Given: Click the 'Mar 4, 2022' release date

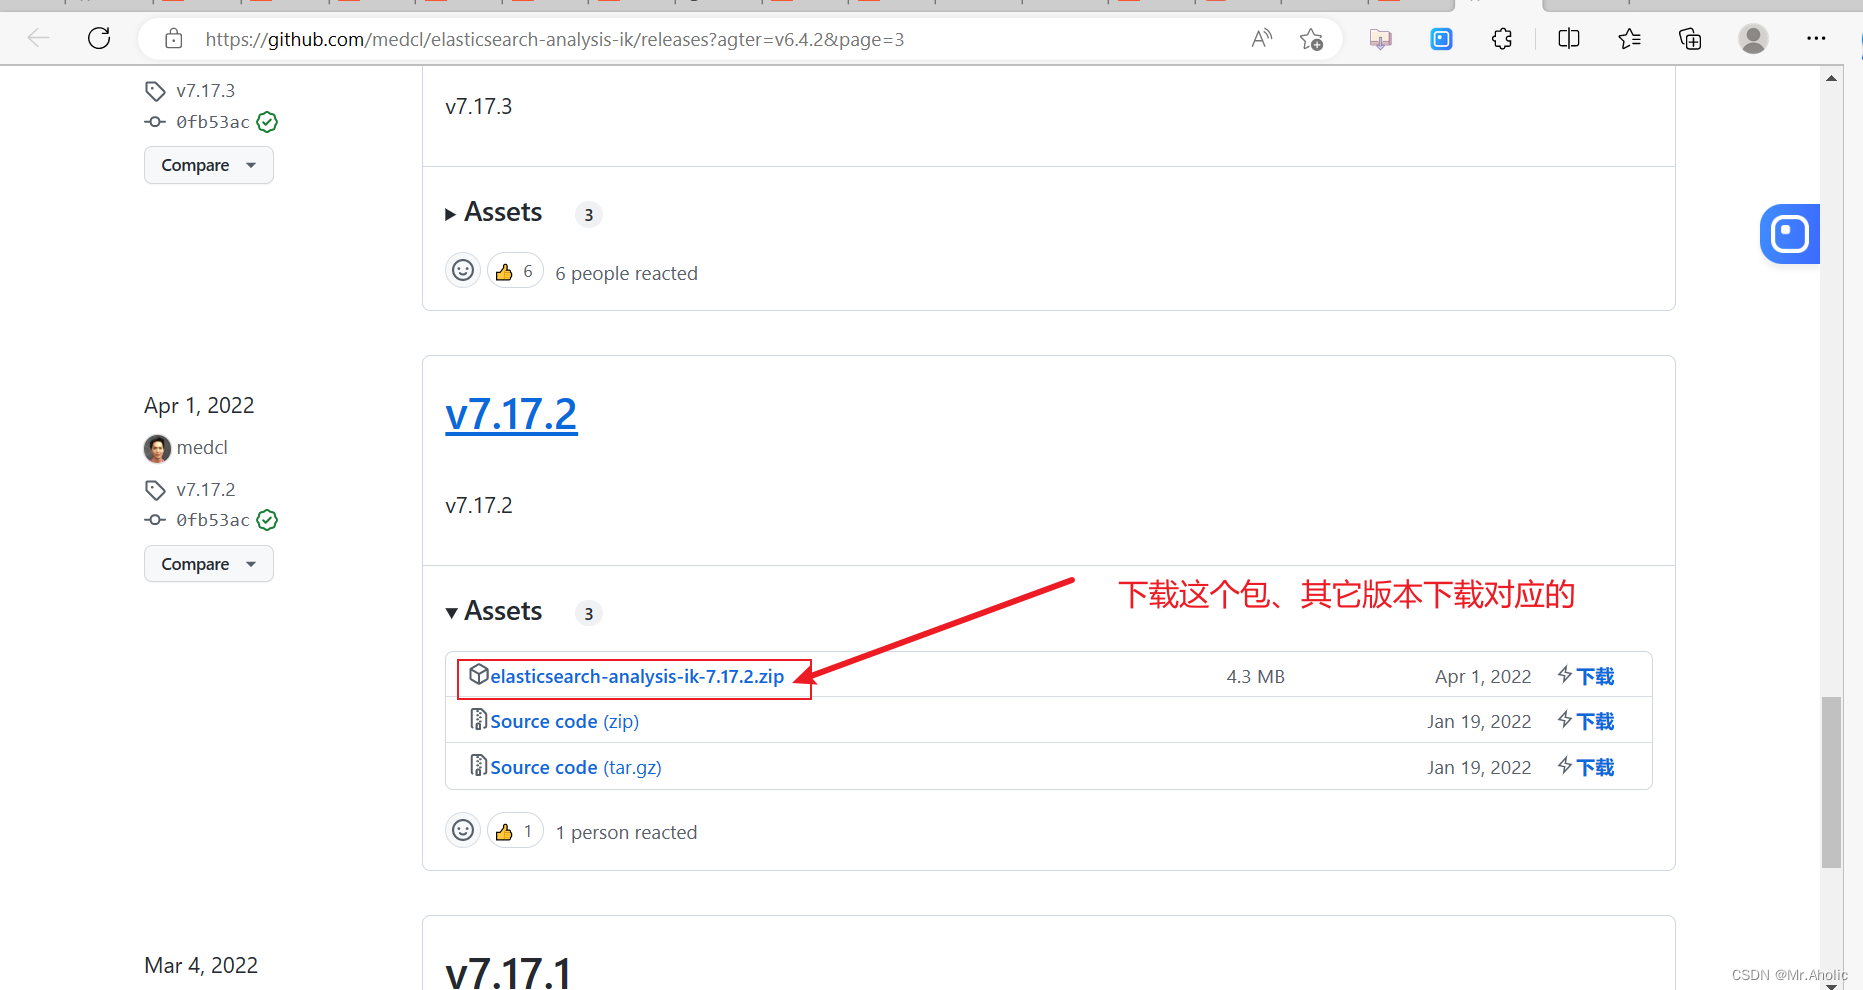Looking at the screenshot, I should pos(201,966).
